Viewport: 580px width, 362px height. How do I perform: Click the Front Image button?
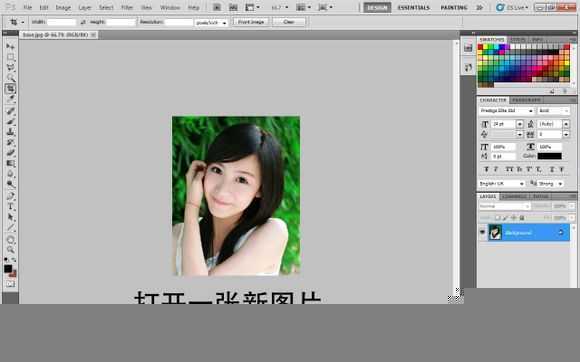pos(251,22)
